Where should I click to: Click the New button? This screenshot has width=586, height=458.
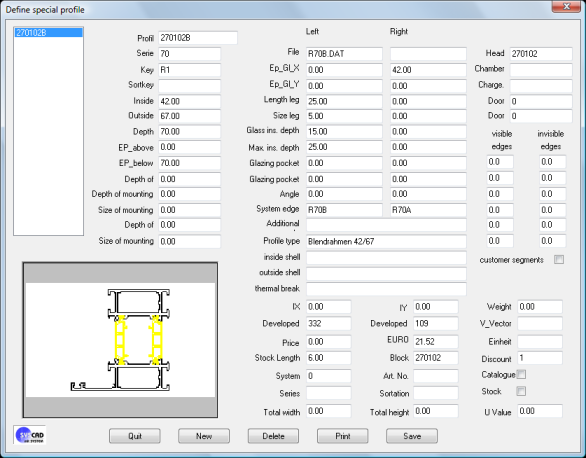coord(204,436)
